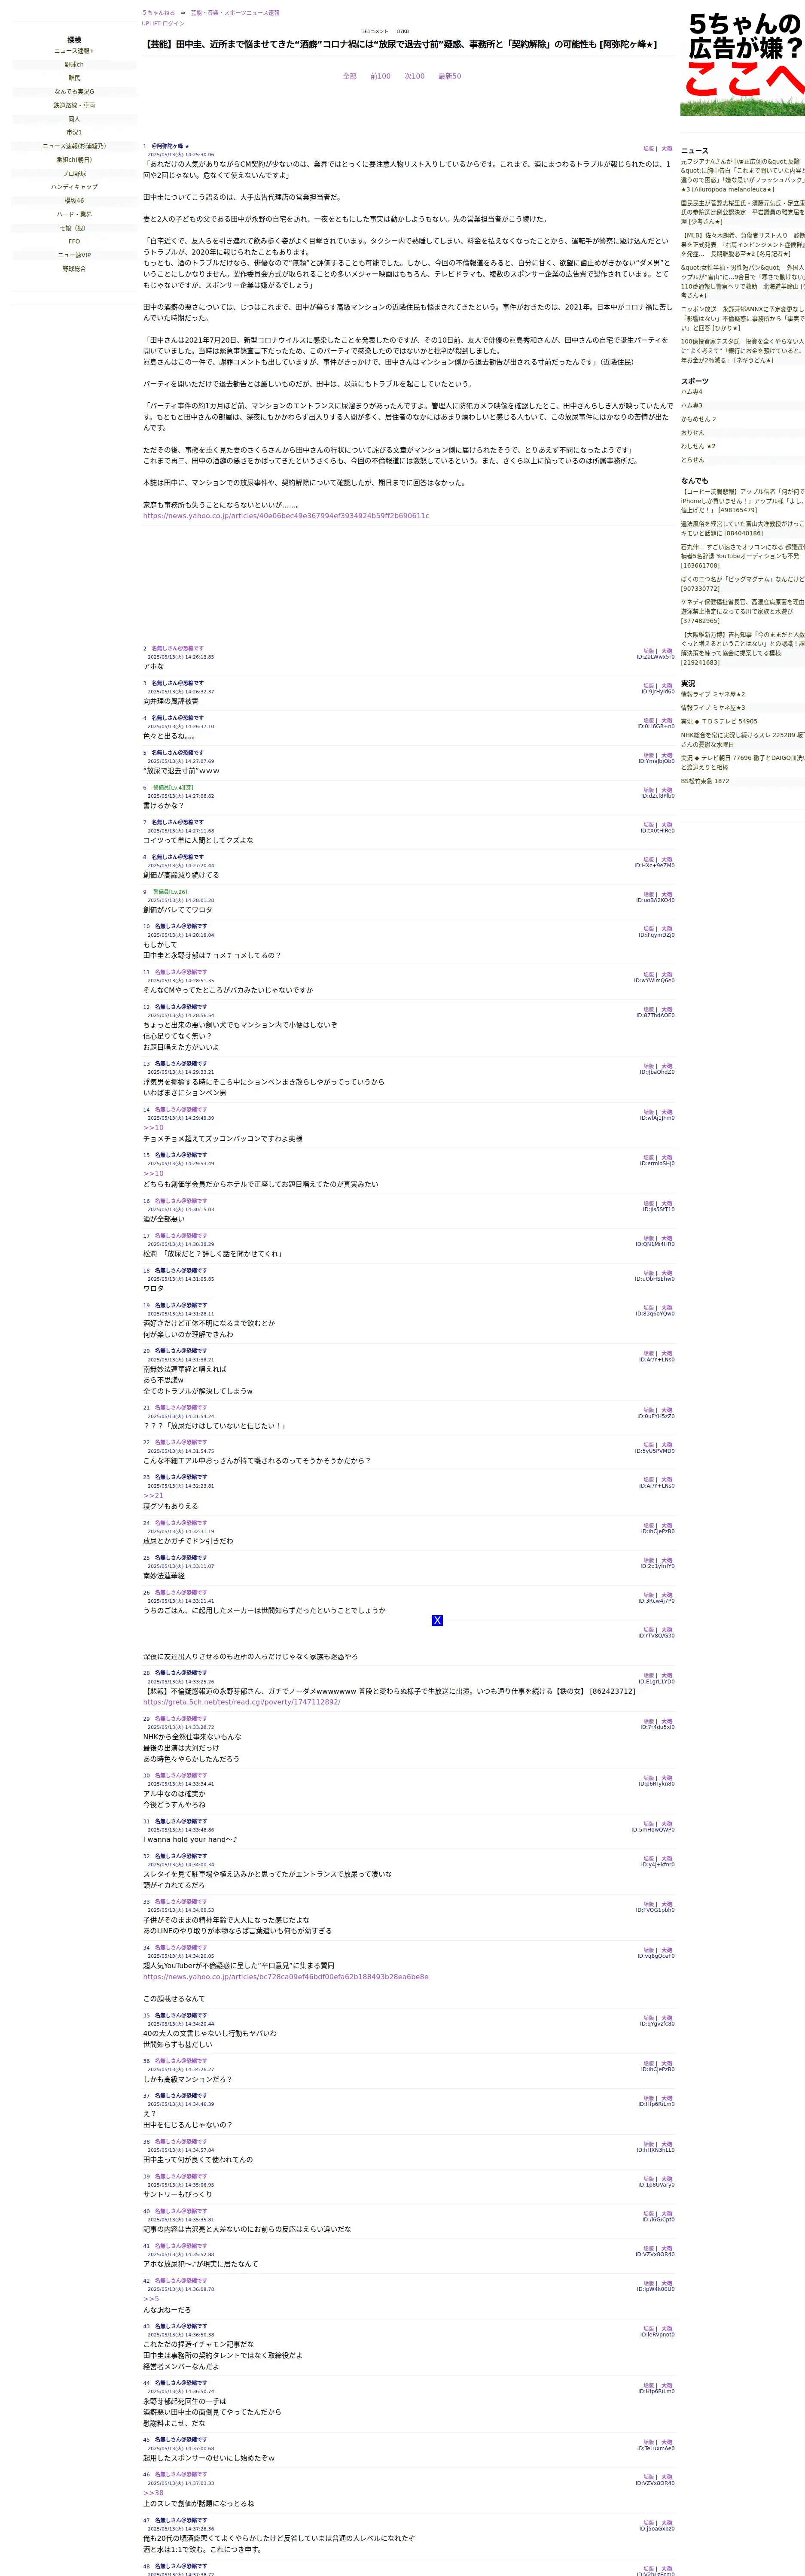Open the 難民 board in the sidebar
The height and width of the screenshot is (2576, 805).
coord(74,78)
